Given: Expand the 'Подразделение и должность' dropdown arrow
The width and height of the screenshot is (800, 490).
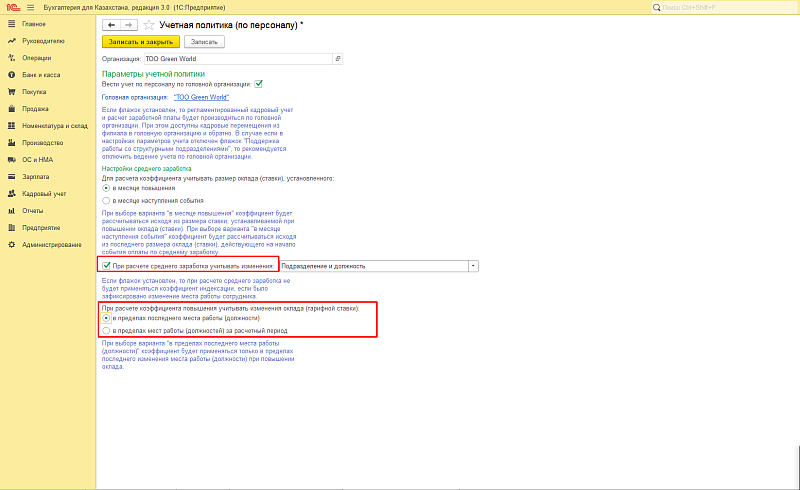Looking at the screenshot, I should (473, 266).
